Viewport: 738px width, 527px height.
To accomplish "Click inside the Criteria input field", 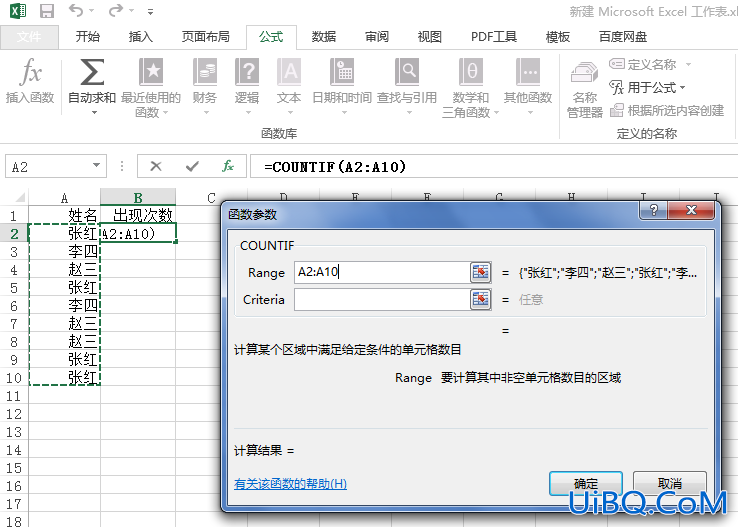I will click(x=382, y=299).
